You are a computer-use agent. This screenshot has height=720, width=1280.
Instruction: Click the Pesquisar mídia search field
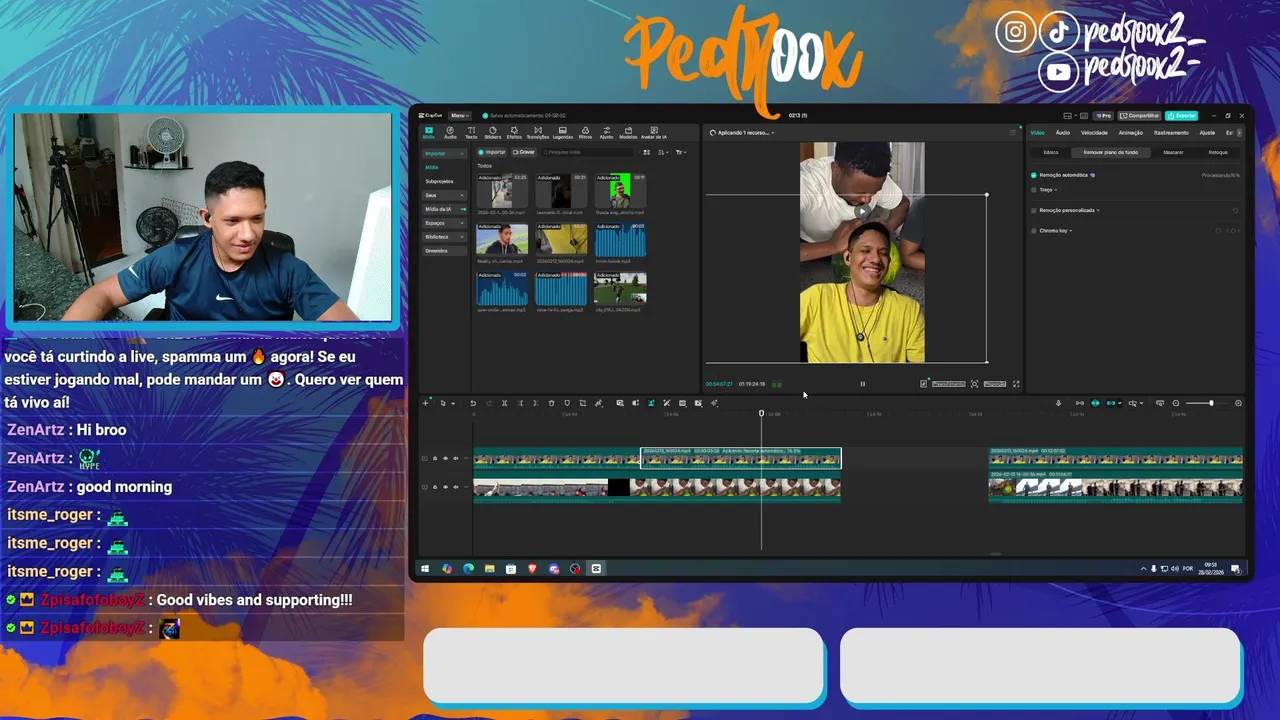pyautogui.click(x=587, y=152)
